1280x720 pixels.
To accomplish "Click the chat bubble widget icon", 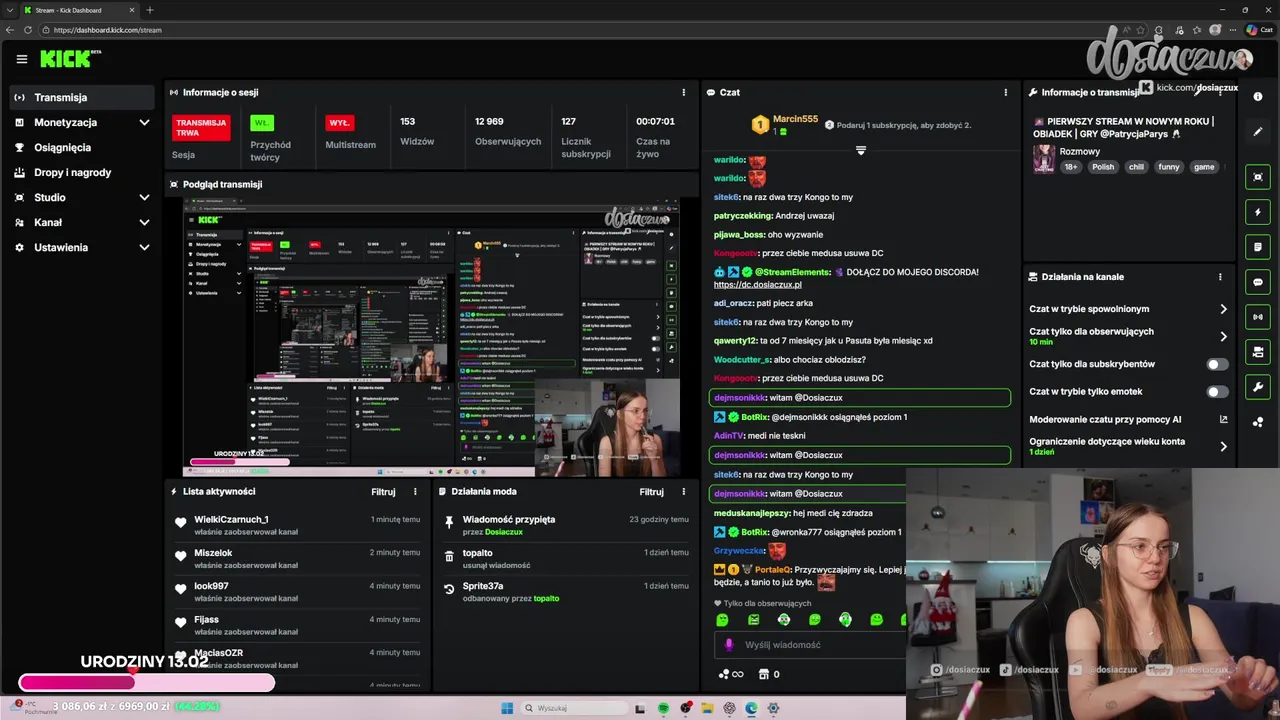I will point(1258,282).
